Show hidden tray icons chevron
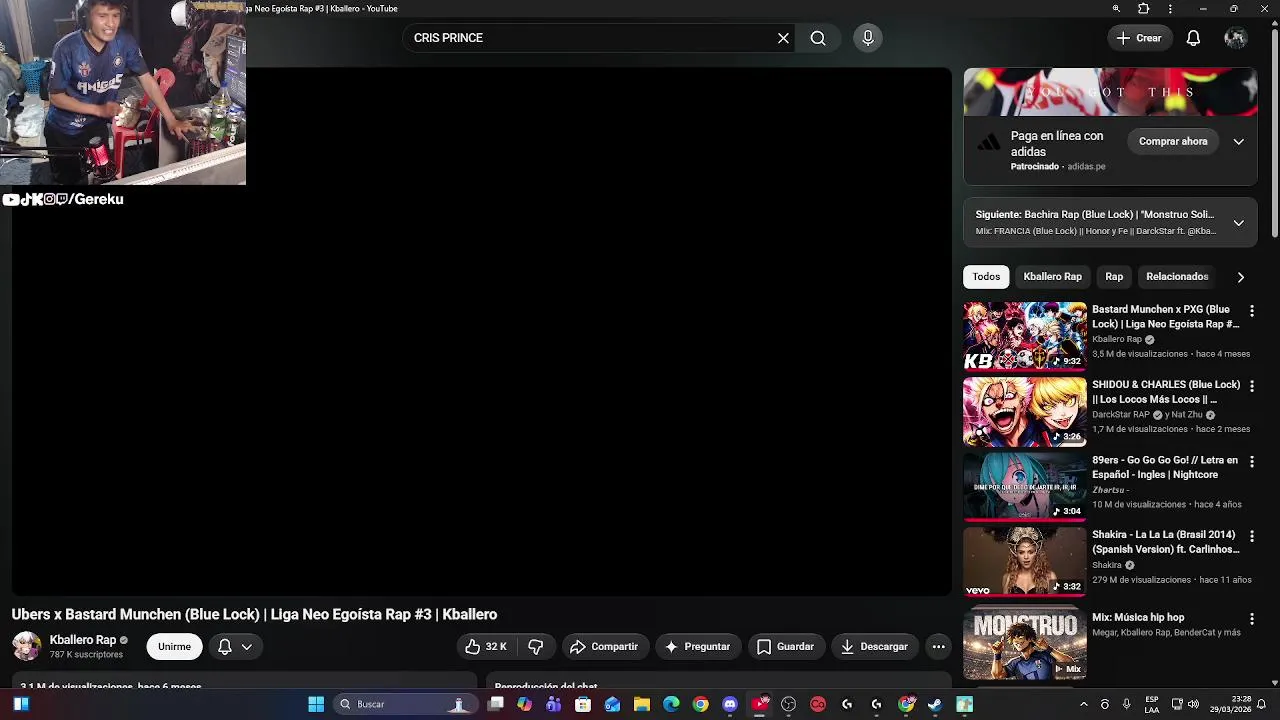The width and height of the screenshot is (1280, 720). [x=1083, y=704]
